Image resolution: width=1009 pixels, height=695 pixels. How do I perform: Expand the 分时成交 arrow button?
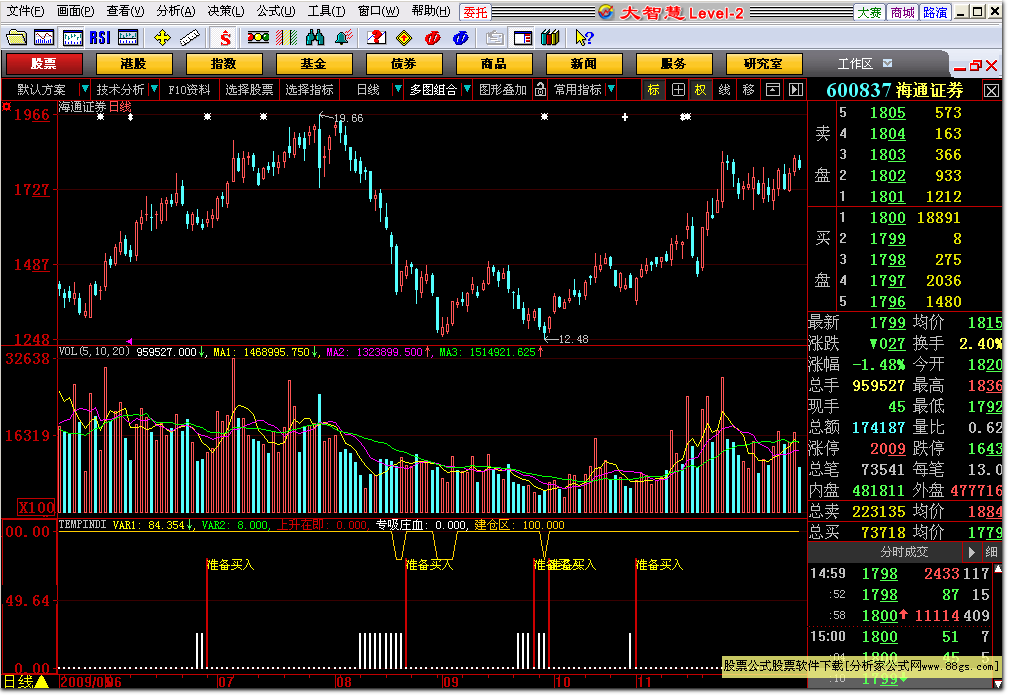pyautogui.click(x=971, y=552)
